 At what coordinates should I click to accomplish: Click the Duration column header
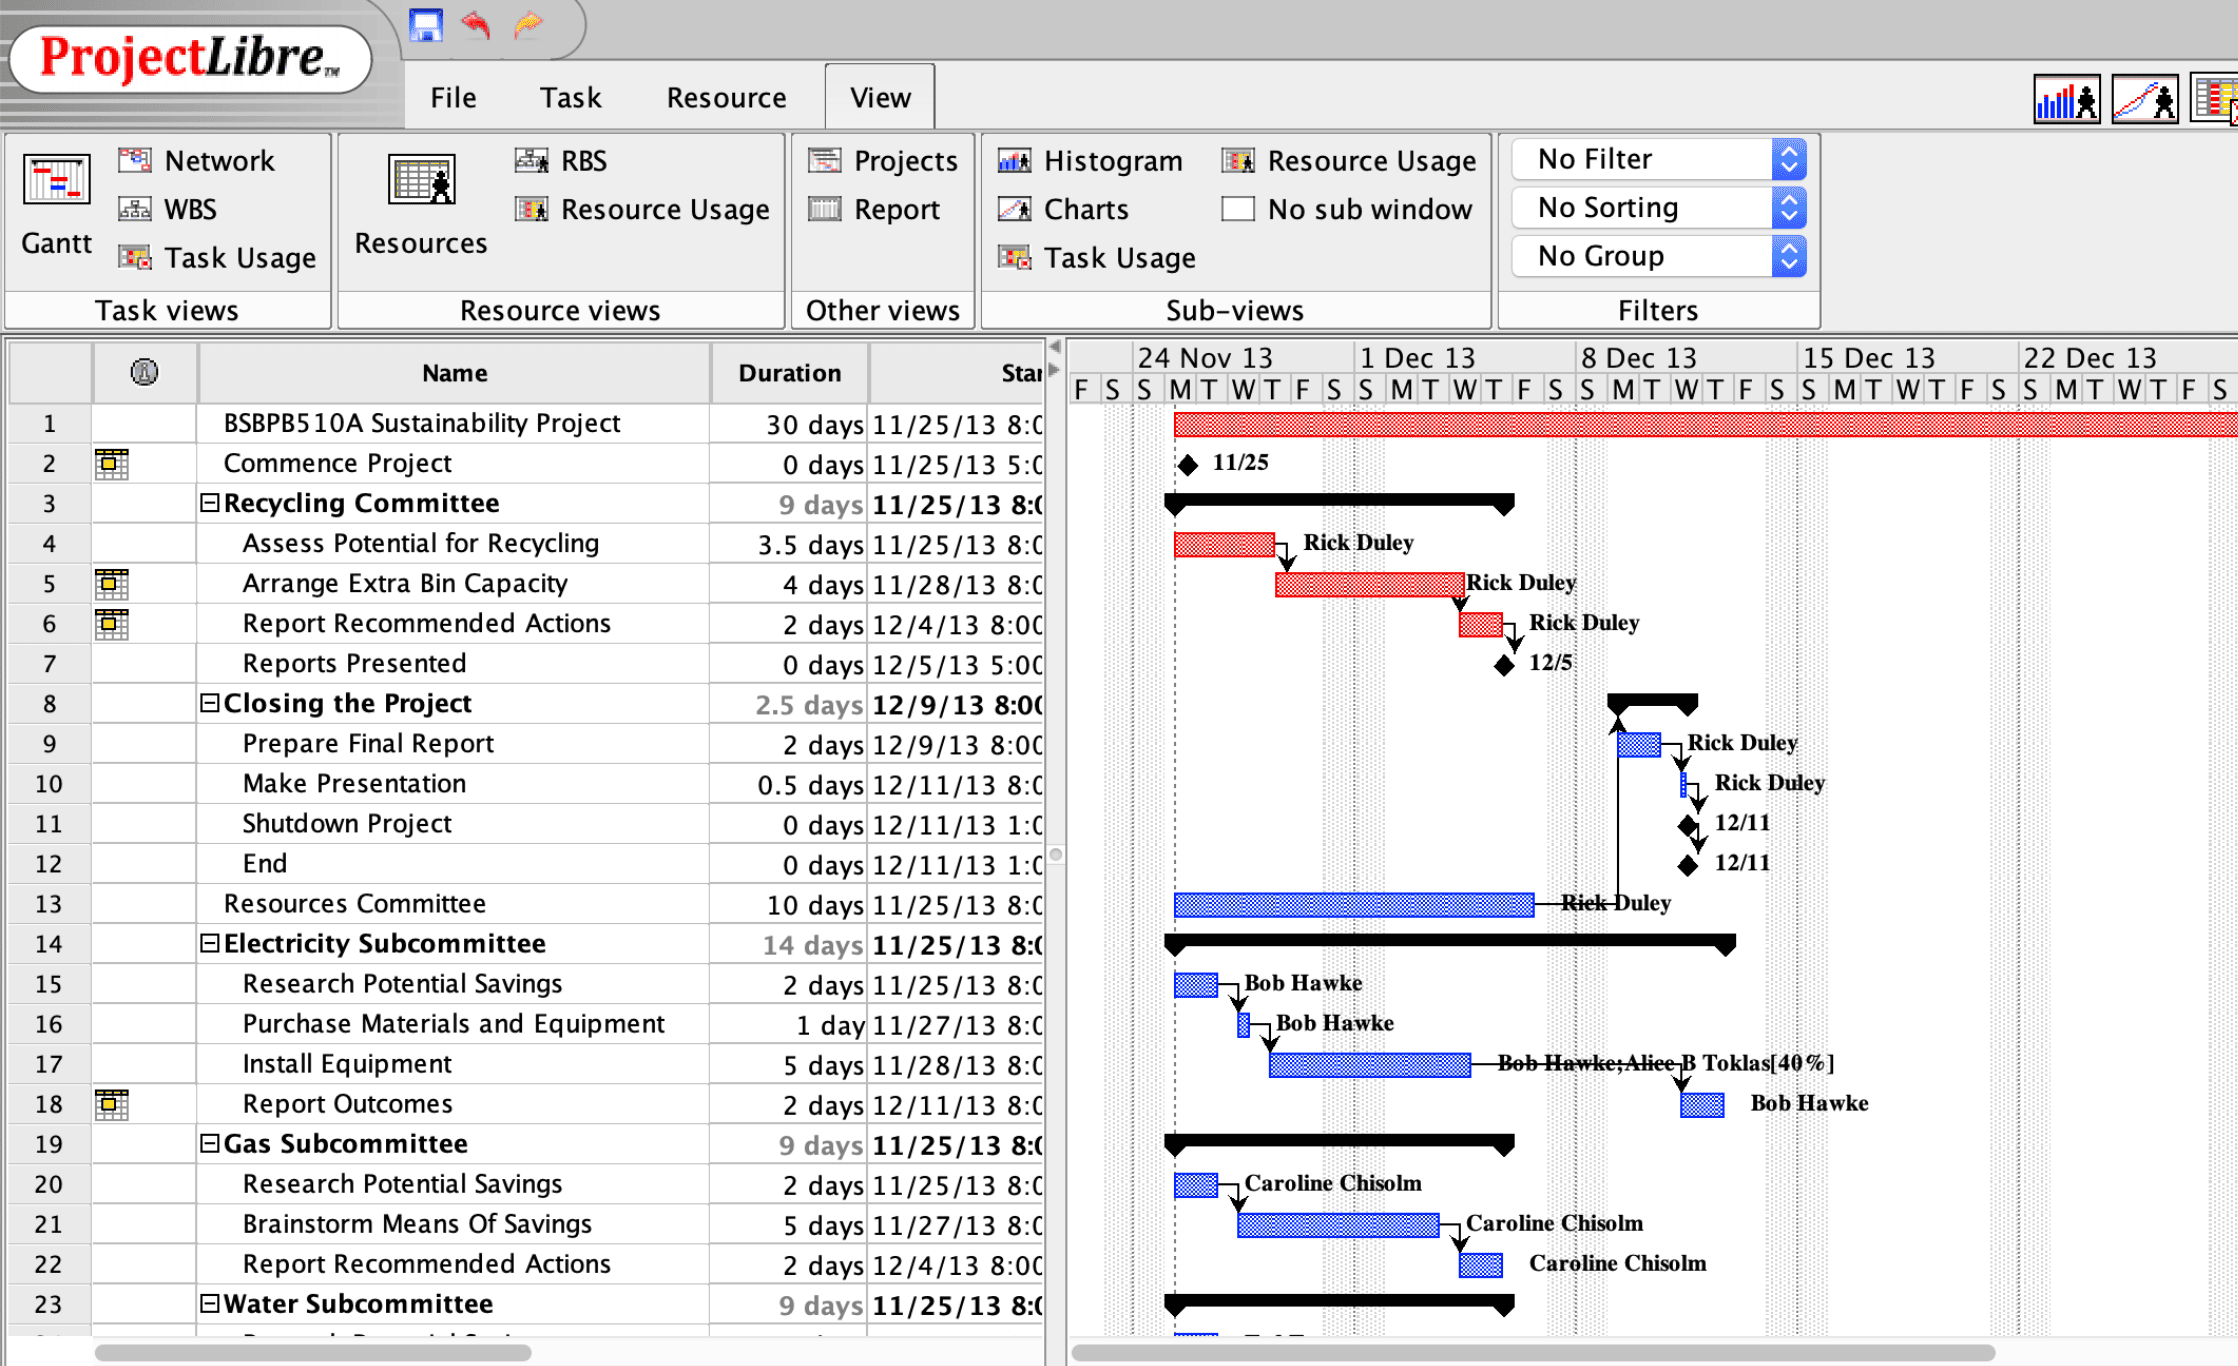[x=789, y=373]
